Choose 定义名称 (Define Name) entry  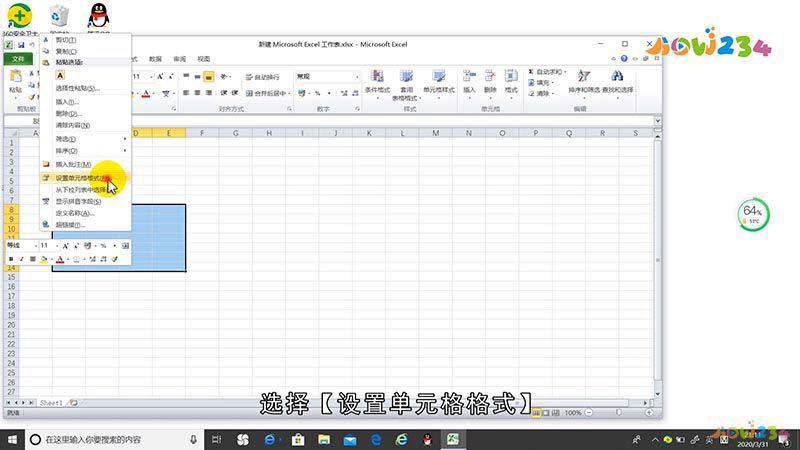coord(75,213)
